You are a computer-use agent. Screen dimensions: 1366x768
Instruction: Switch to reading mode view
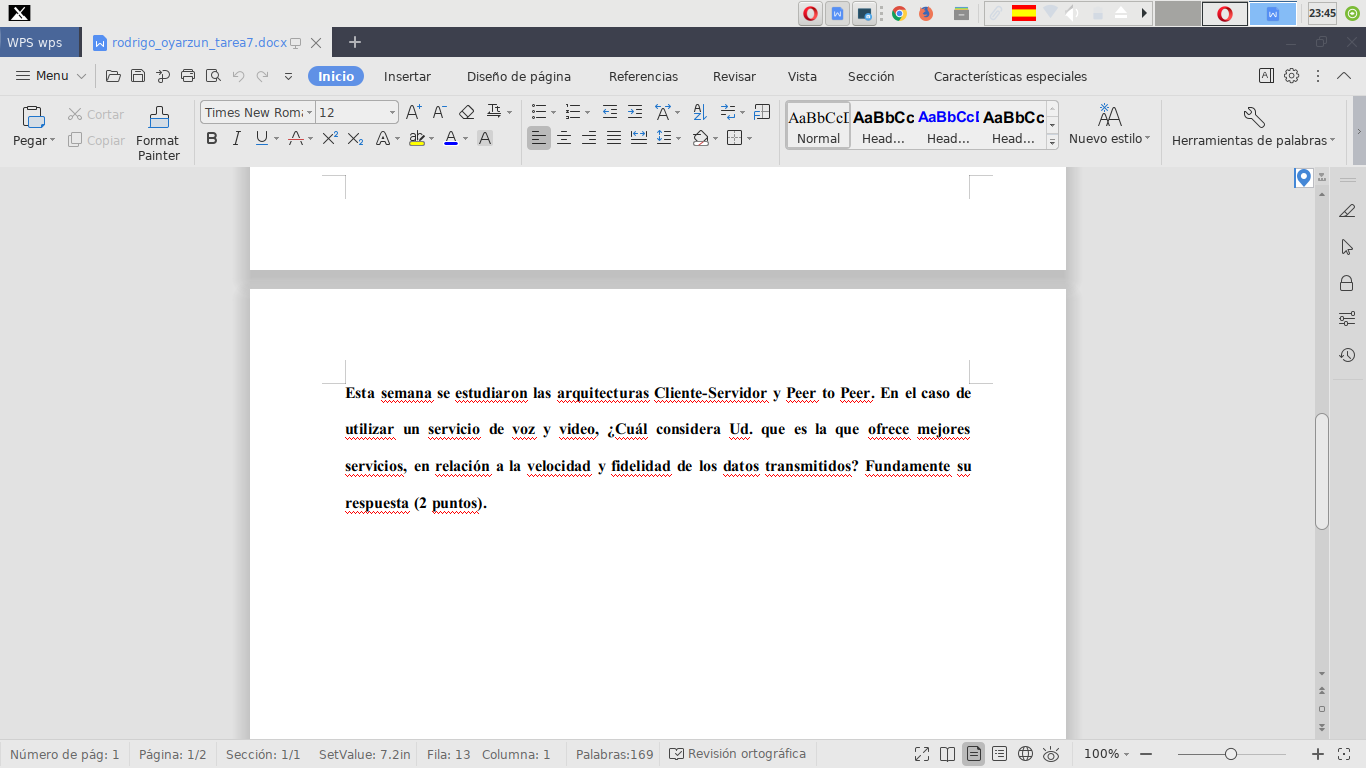coord(947,754)
